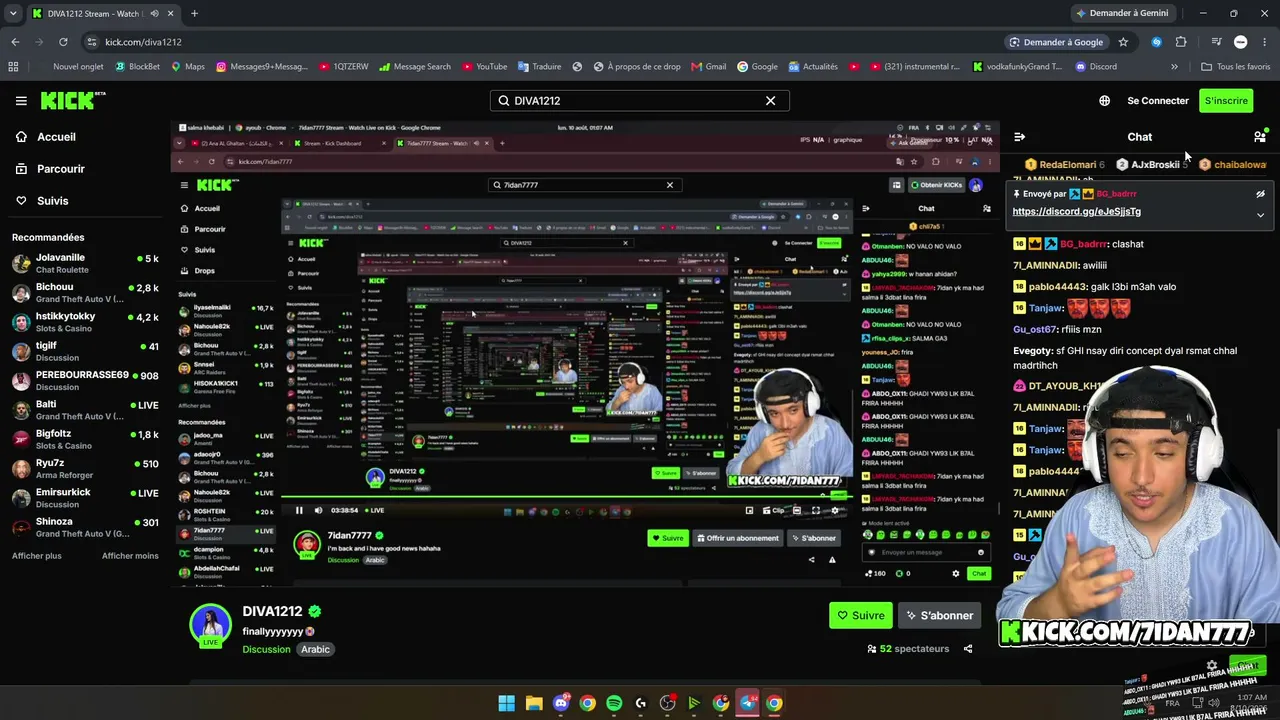This screenshot has width=1280, height=720.
Task: Open the Discussion category link
Action: 266,649
